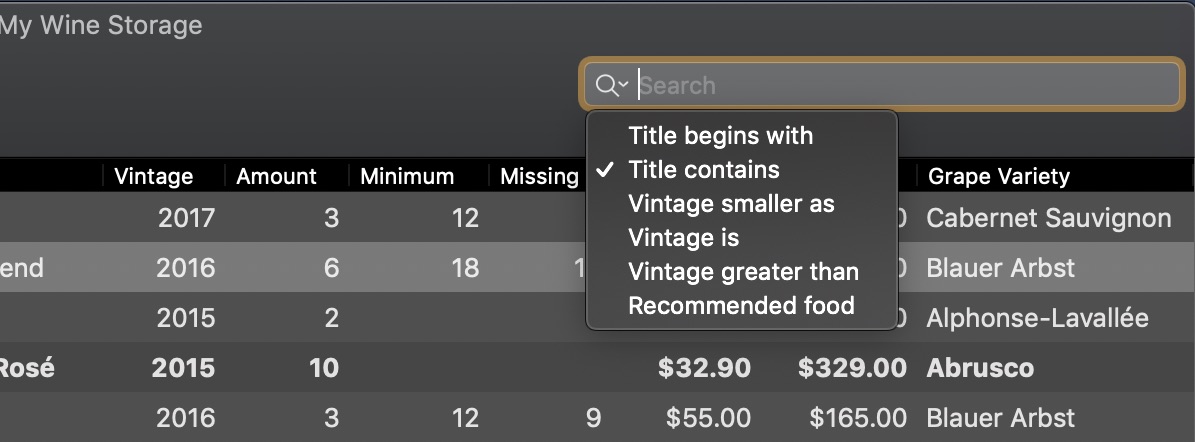Image resolution: width=1195 pixels, height=442 pixels.
Task: Click the $32.90 price cell
Action: click(704, 368)
